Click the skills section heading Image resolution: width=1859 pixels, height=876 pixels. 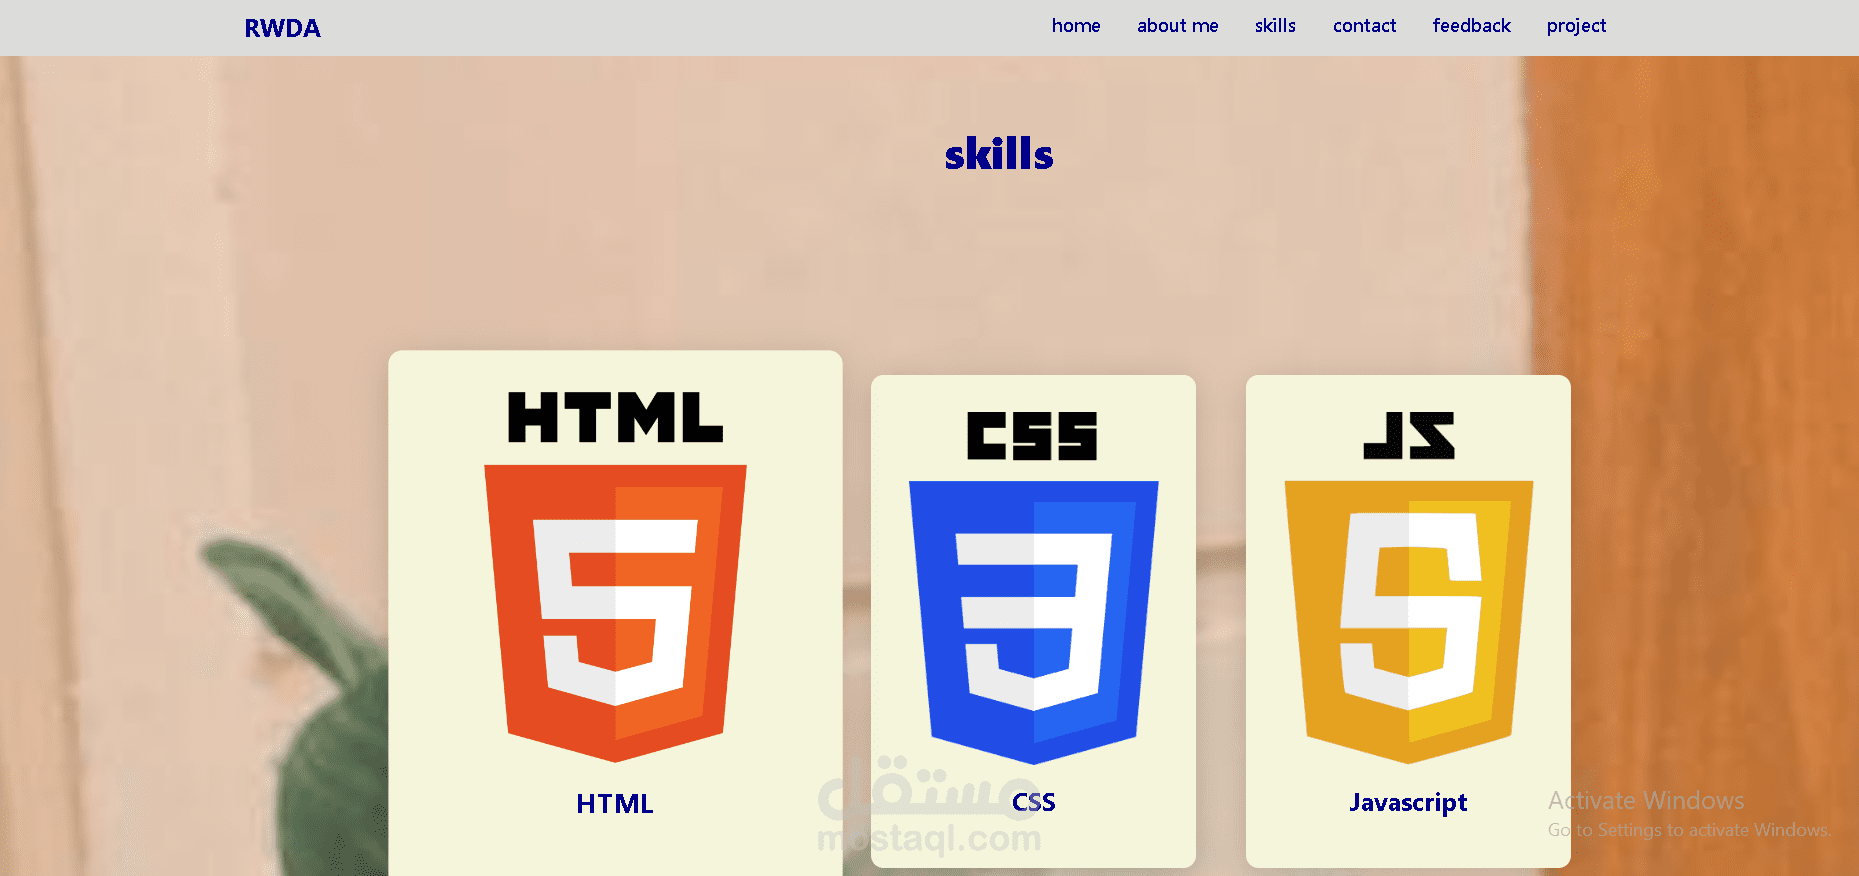[x=999, y=155]
